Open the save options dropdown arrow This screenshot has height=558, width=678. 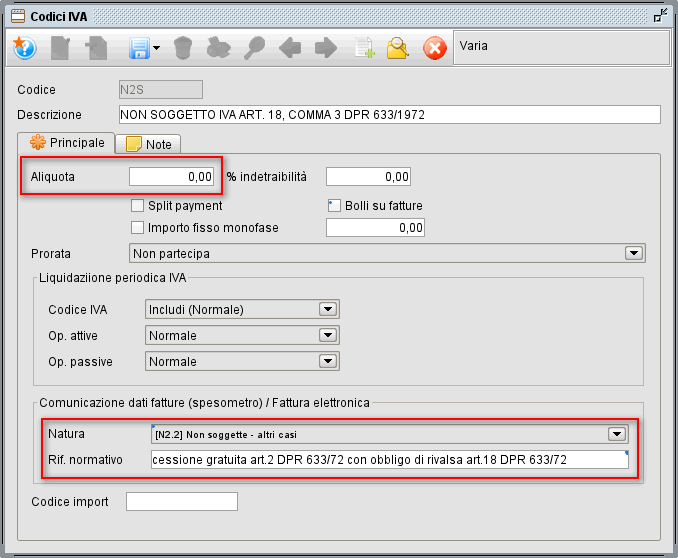click(157, 48)
